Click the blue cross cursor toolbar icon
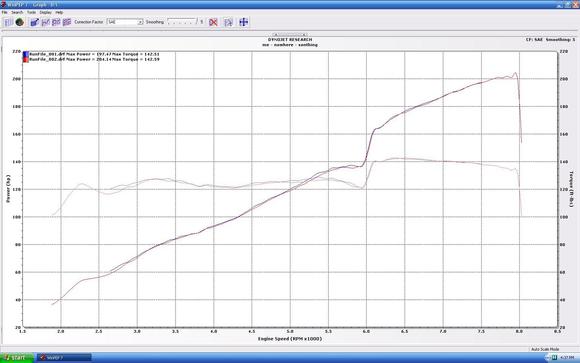This screenshot has width=580, height=363. [243, 22]
